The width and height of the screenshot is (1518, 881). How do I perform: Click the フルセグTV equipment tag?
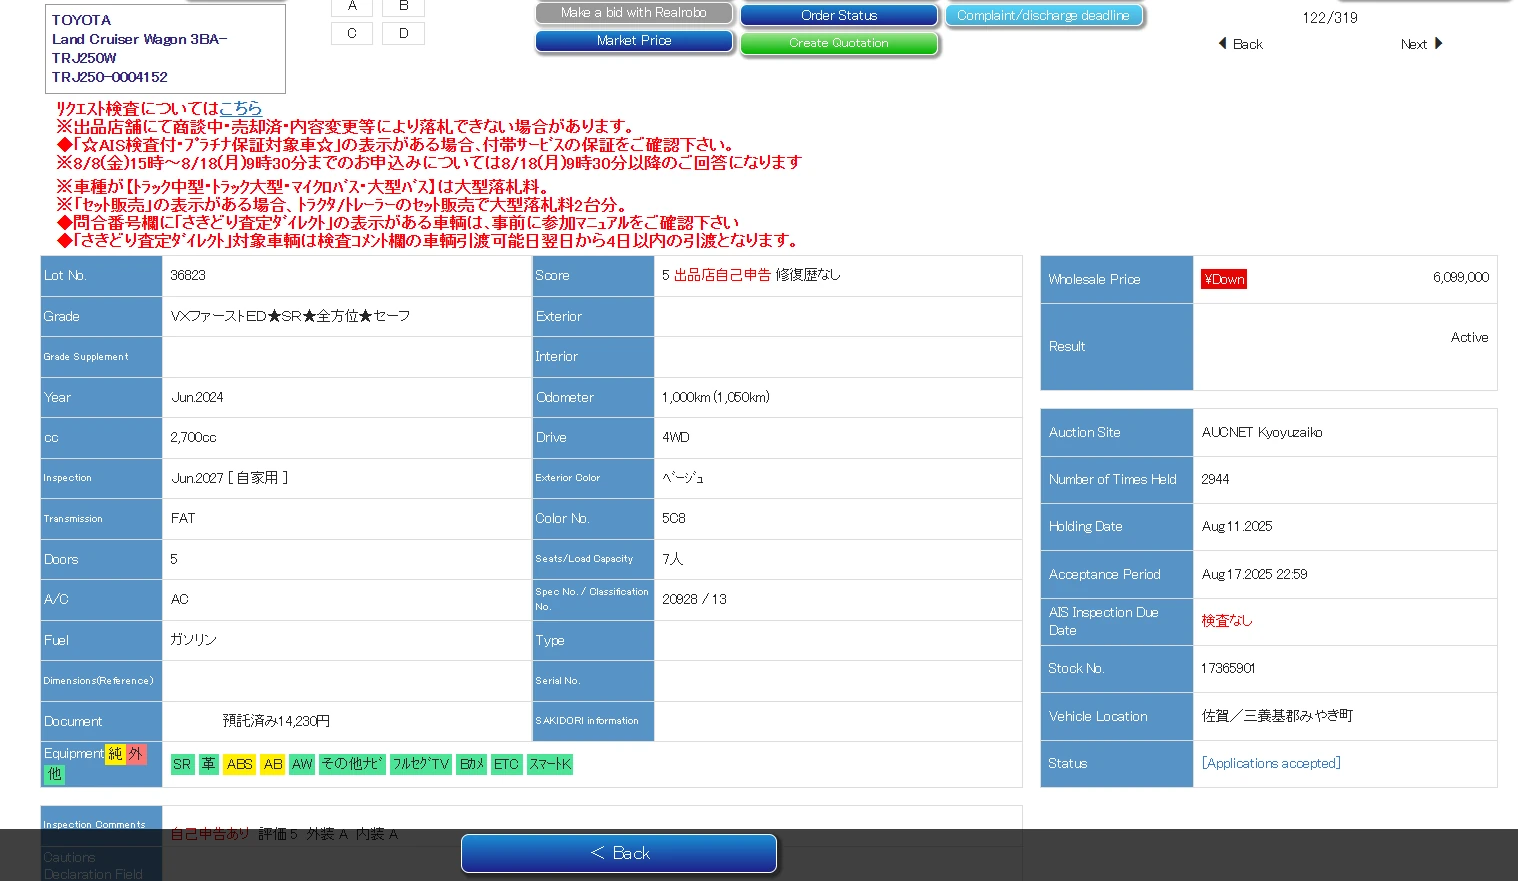(x=420, y=764)
